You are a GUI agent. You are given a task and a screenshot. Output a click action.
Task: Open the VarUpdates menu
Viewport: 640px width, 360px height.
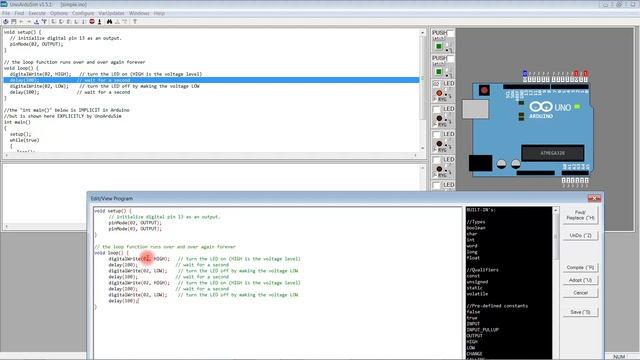point(111,13)
